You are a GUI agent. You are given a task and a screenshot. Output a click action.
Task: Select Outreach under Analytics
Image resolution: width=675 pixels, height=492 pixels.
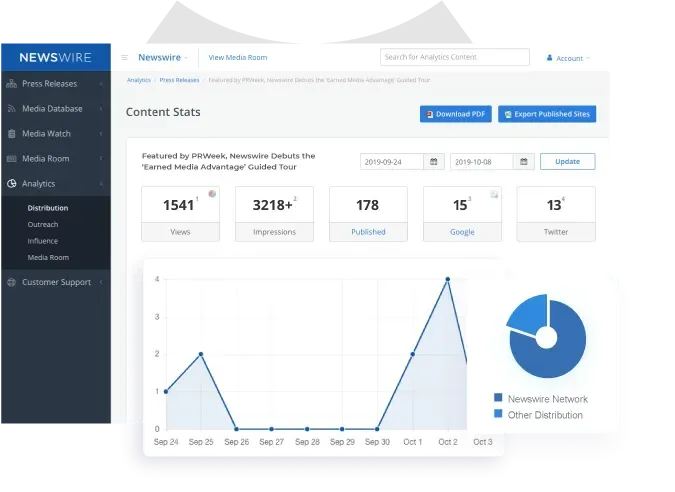pyautogui.click(x=43, y=224)
